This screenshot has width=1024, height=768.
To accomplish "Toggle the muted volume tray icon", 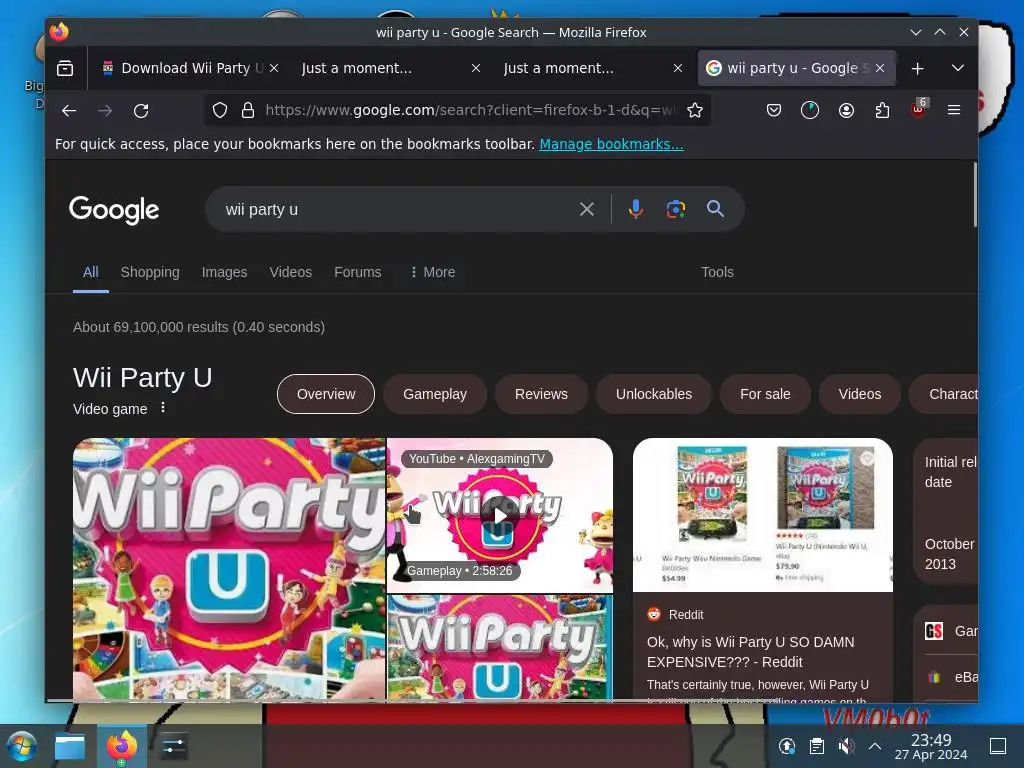I will point(846,746).
